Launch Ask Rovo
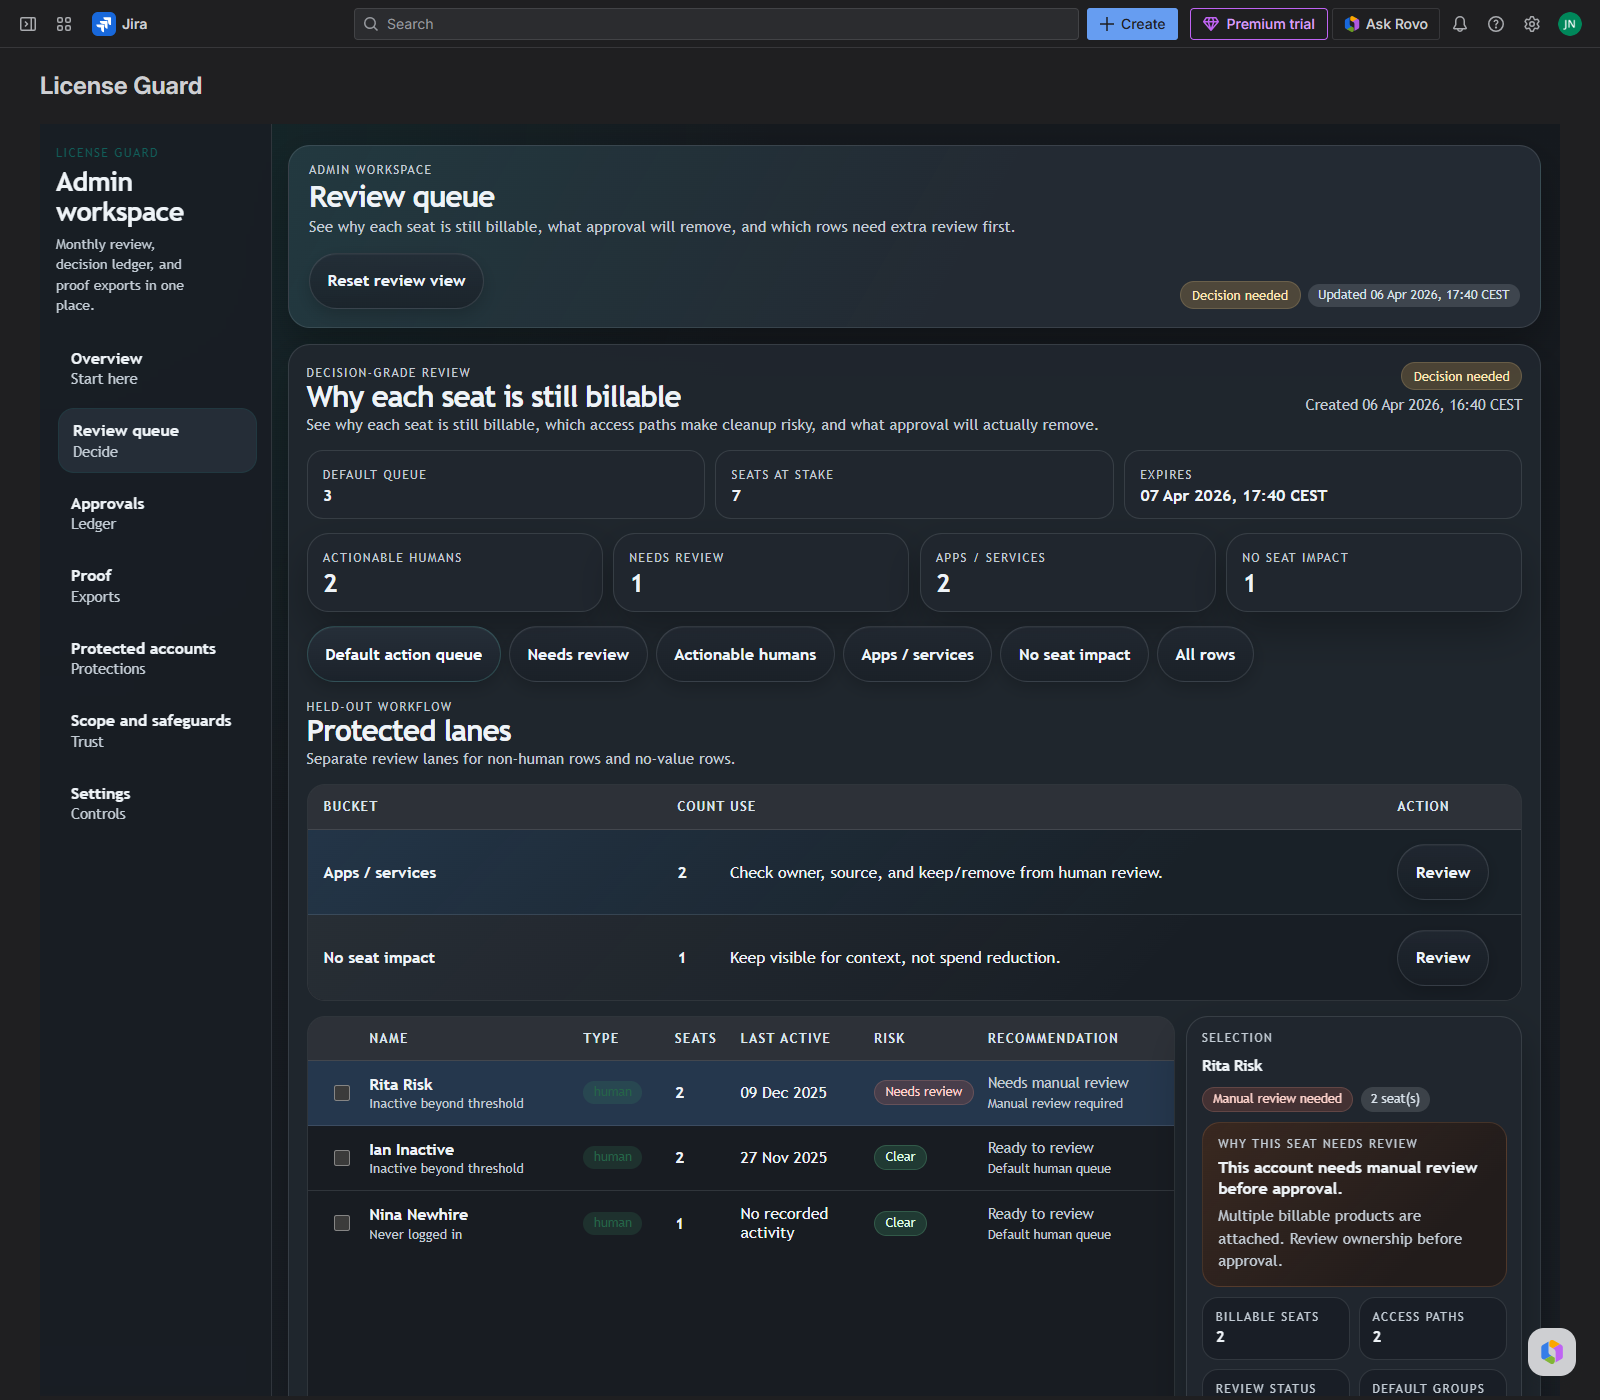 coord(1385,23)
